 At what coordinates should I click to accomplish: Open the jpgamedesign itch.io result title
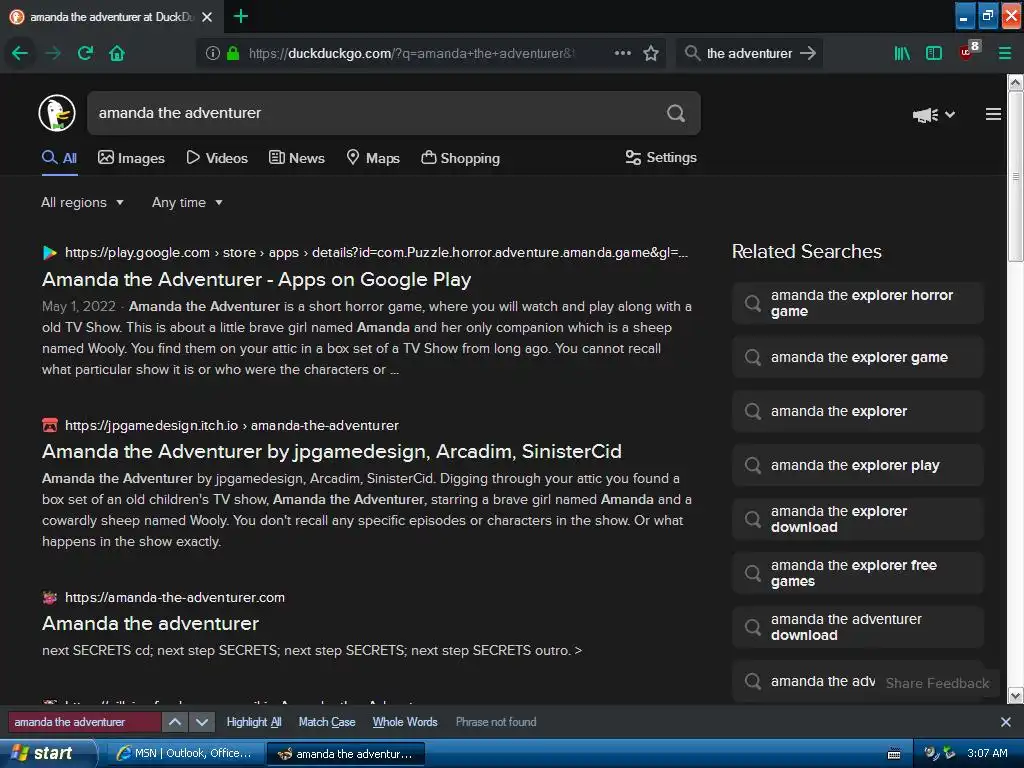(332, 451)
